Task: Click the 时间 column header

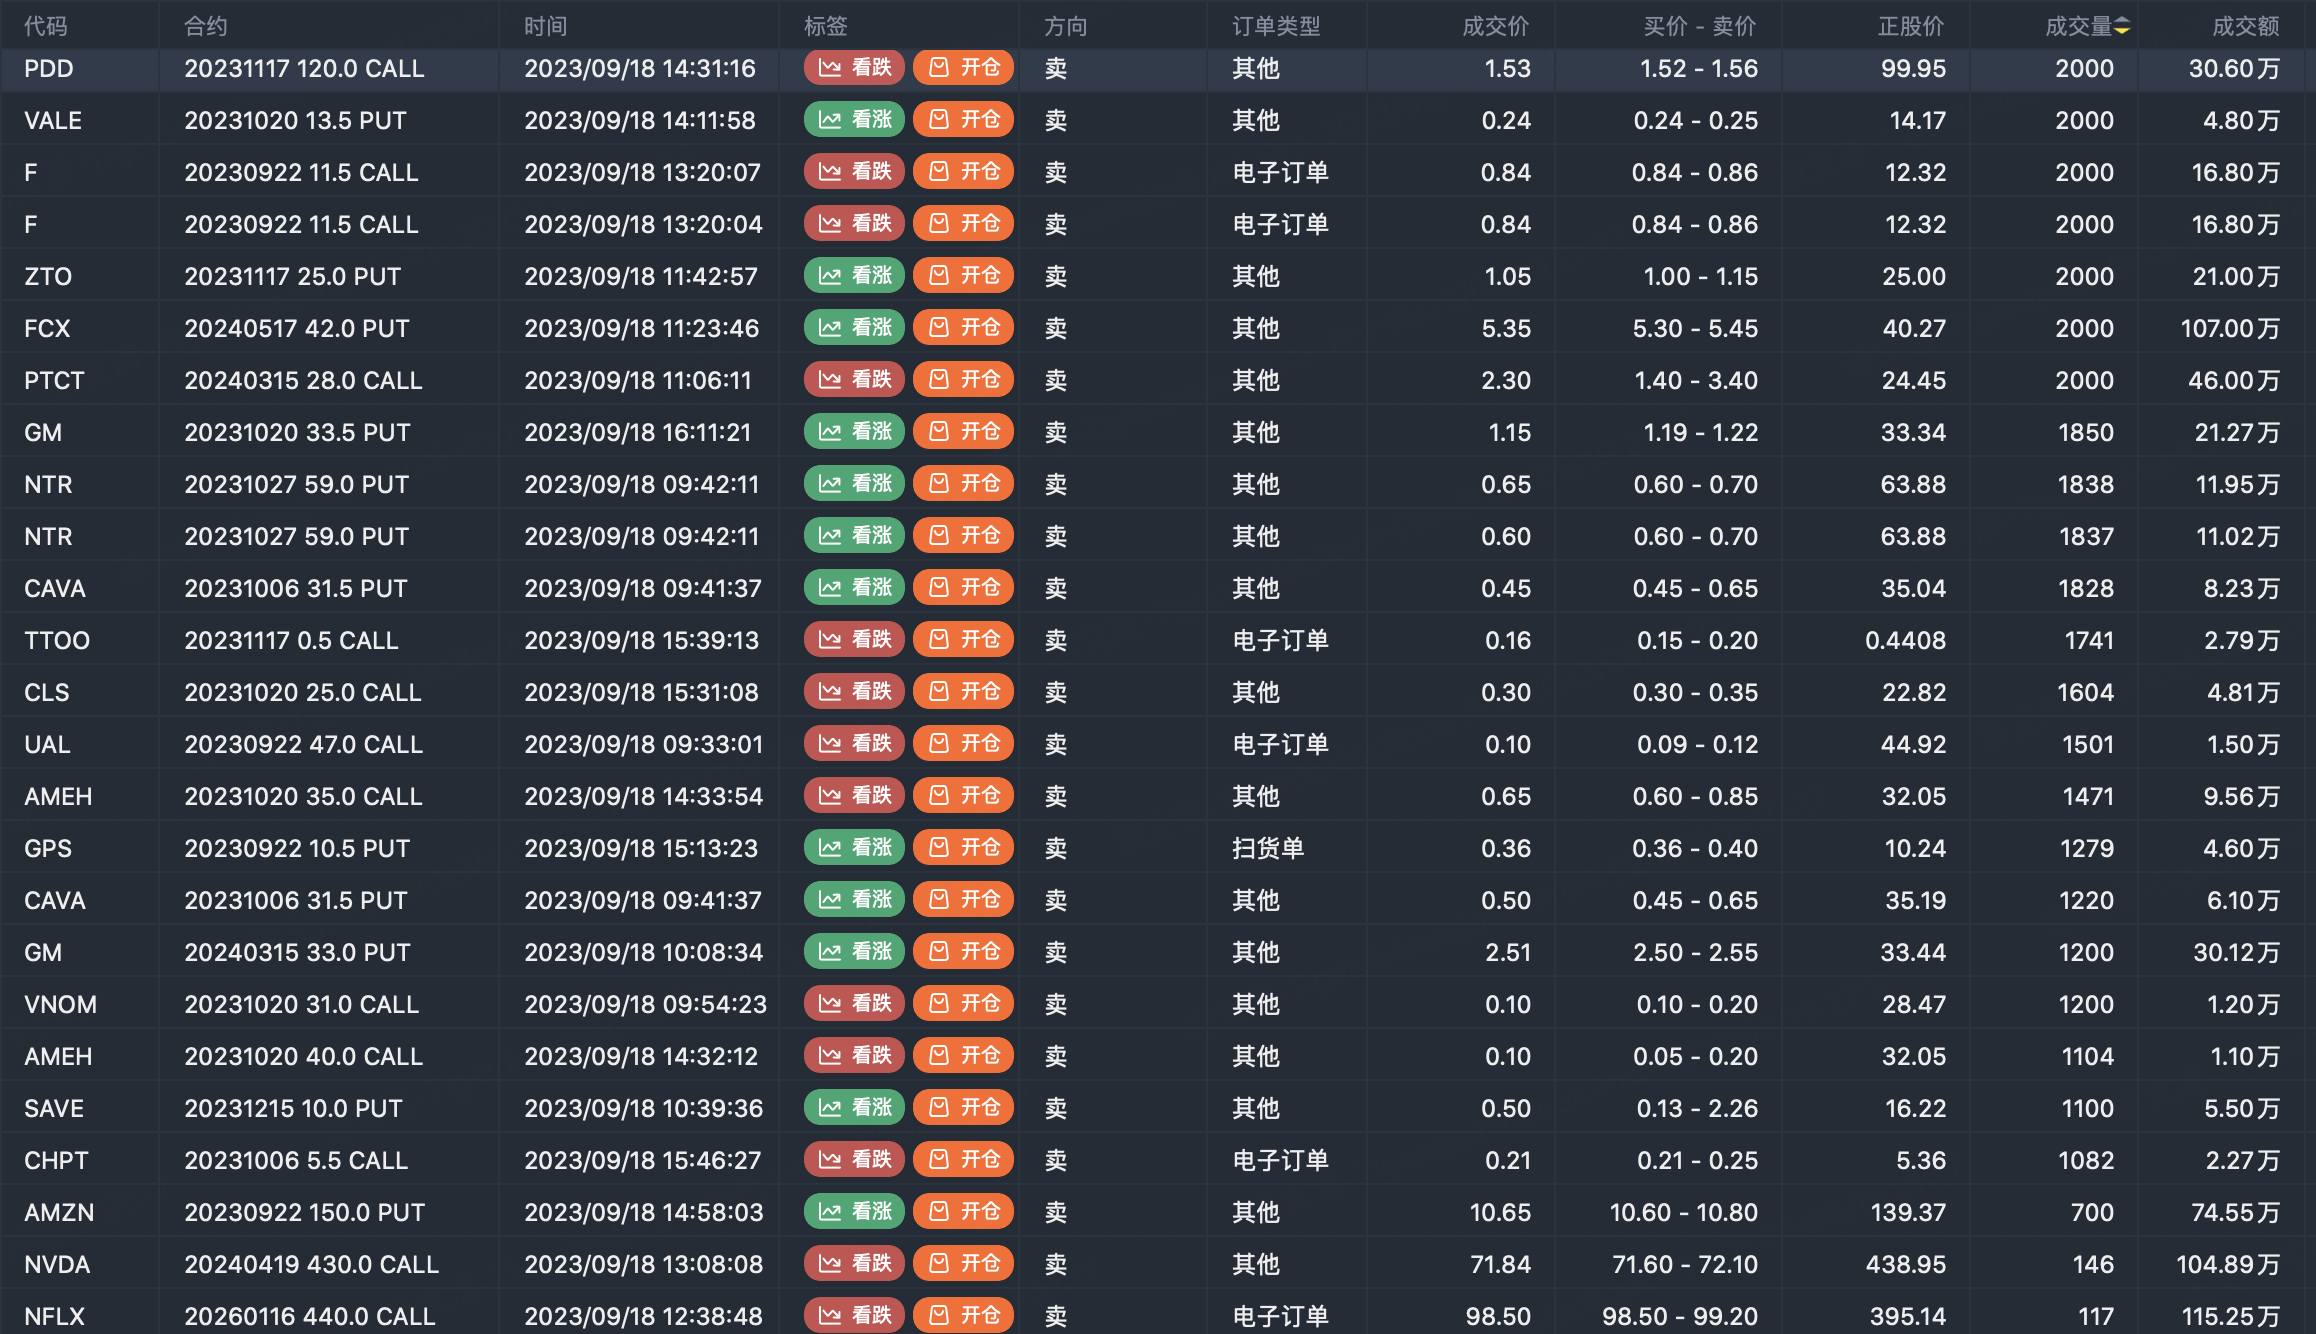Action: click(x=546, y=27)
